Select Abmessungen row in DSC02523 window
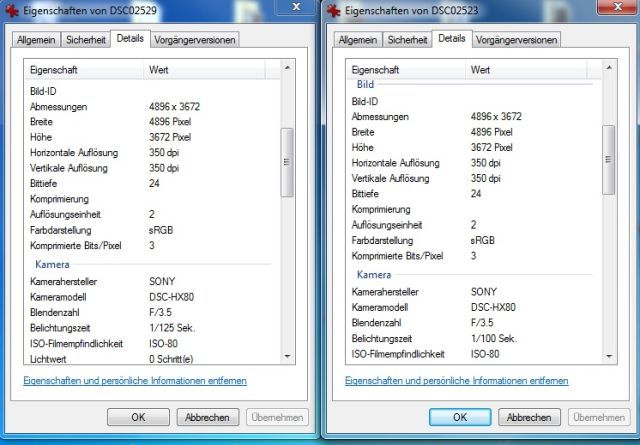This screenshot has width=640, height=445. point(474,117)
